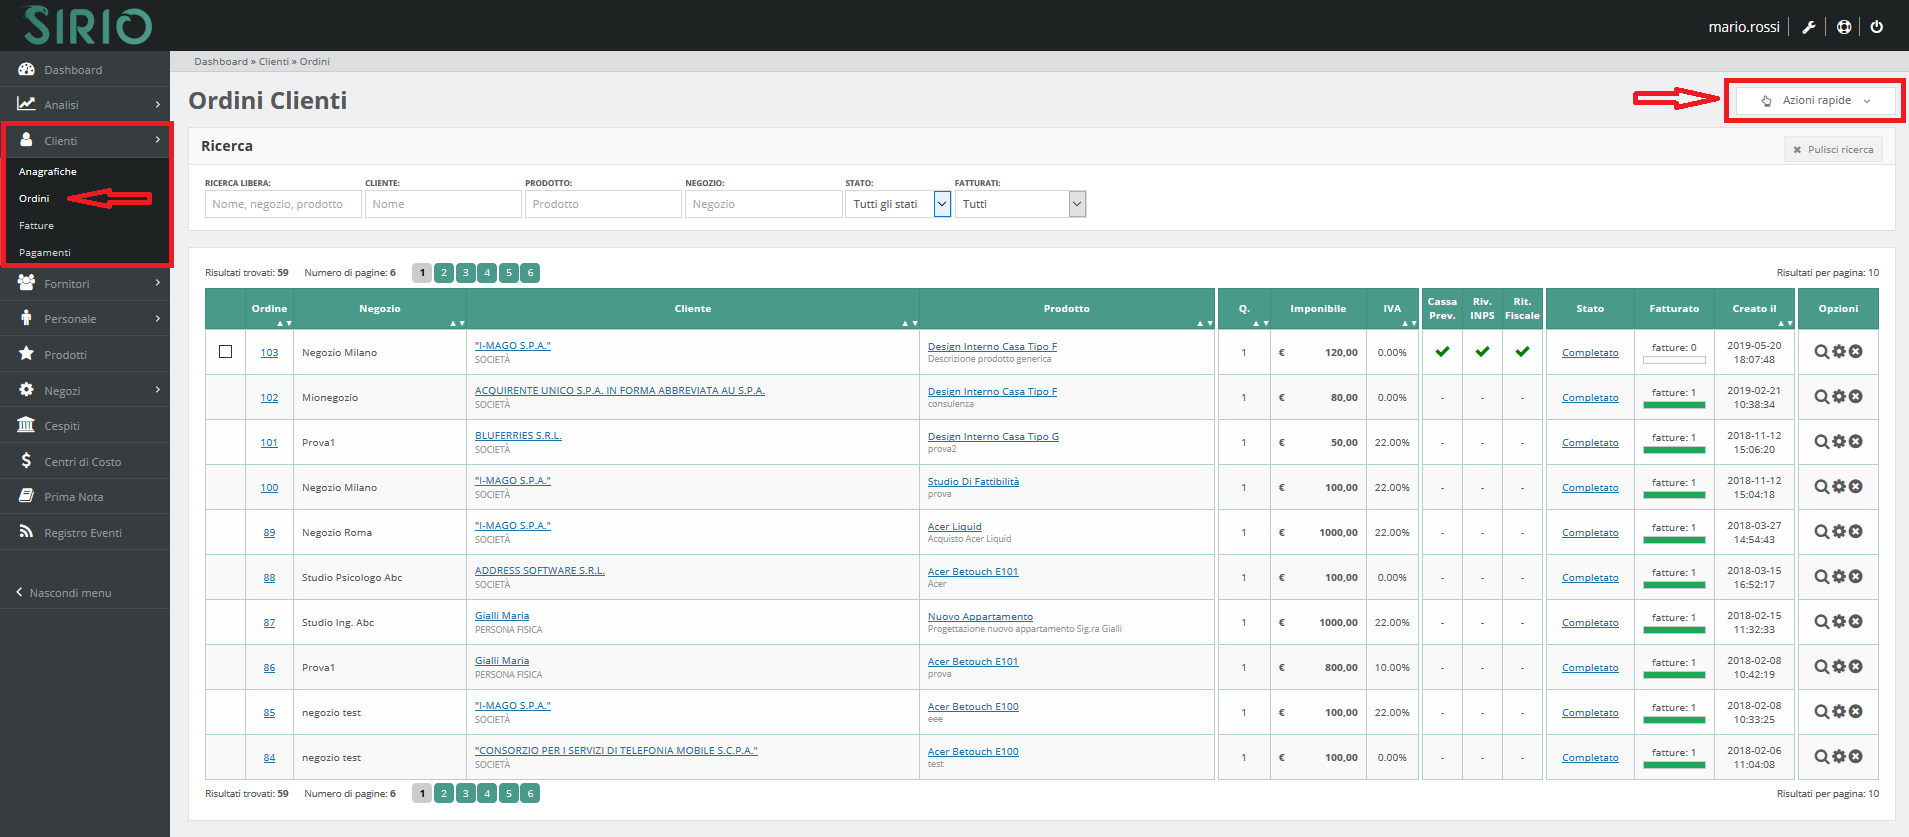This screenshot has height=837, width=1909.
Task: Click the Prodotti star icon in sidebar
Action: 26,354
